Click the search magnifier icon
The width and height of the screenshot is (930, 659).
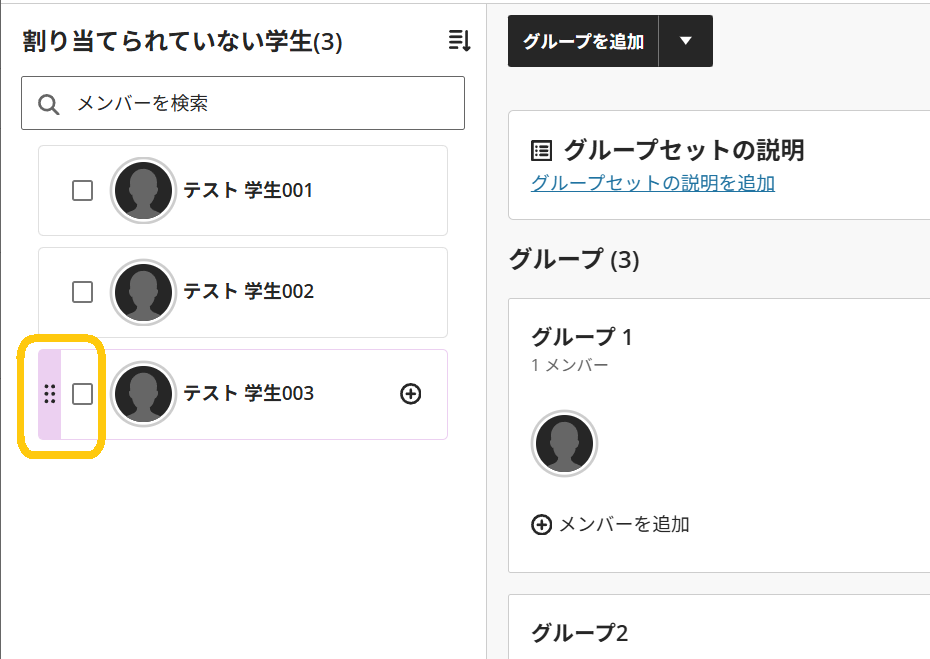(x=48, y=104)
